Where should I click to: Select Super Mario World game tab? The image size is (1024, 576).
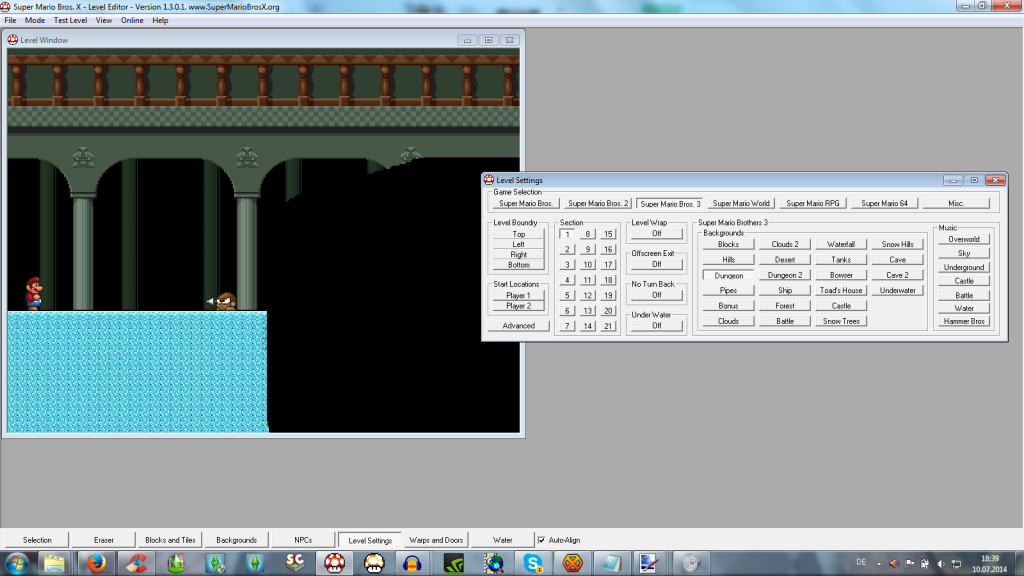[x=741, y=203]
